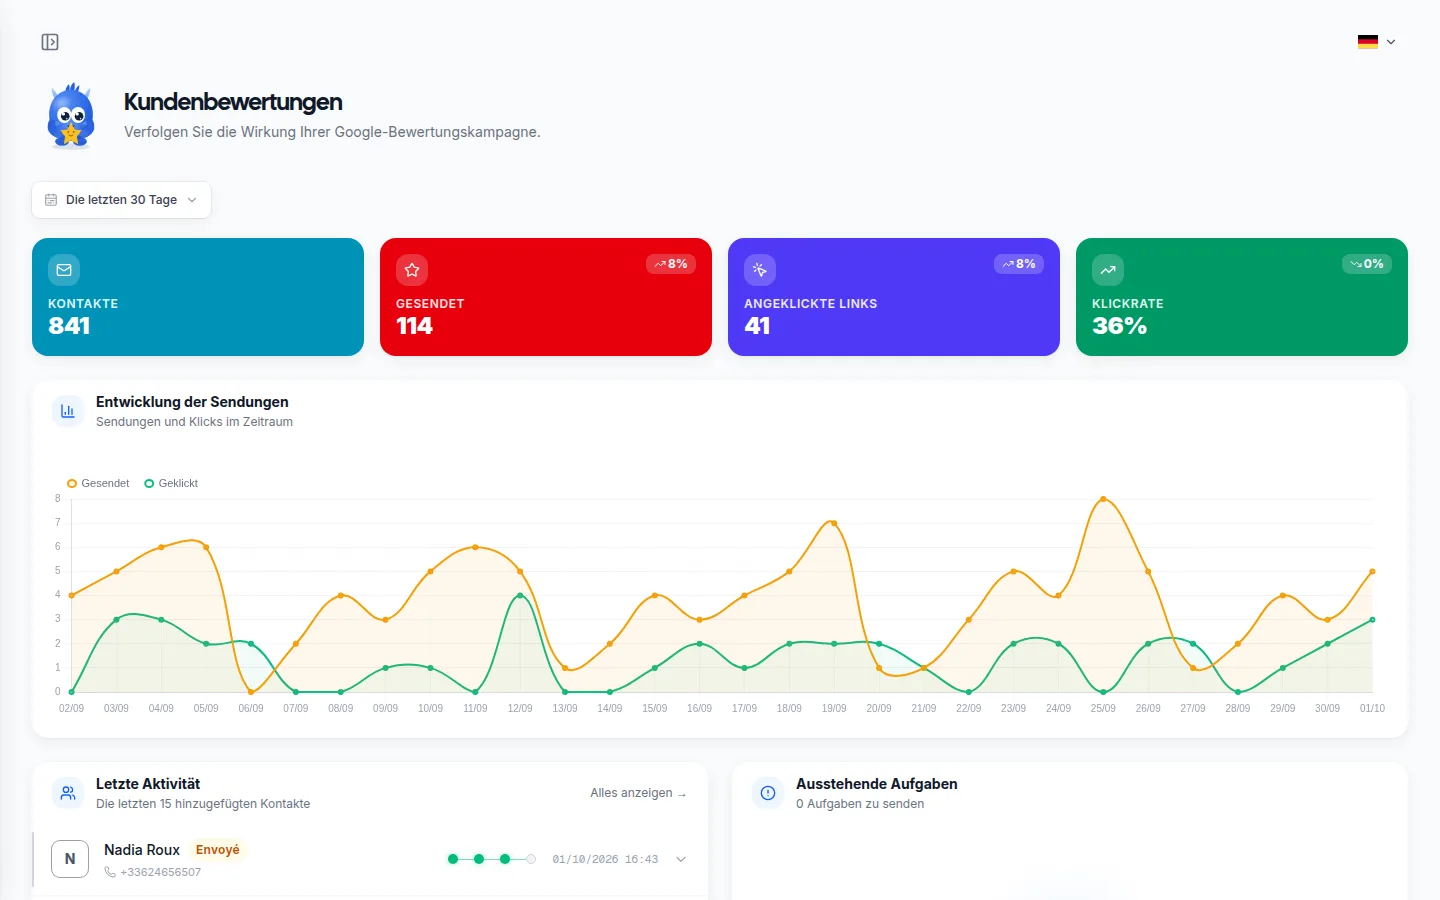Toggle the Geklickt series in chart legend
1440x900 pixels.
pos(171,483)
